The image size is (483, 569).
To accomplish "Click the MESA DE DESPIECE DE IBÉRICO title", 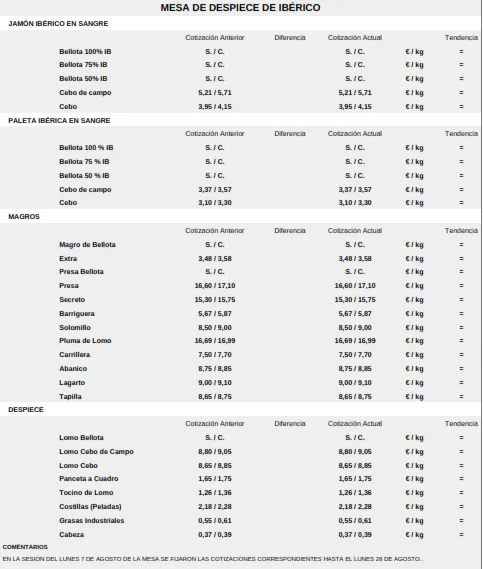I will coord(240,8).
